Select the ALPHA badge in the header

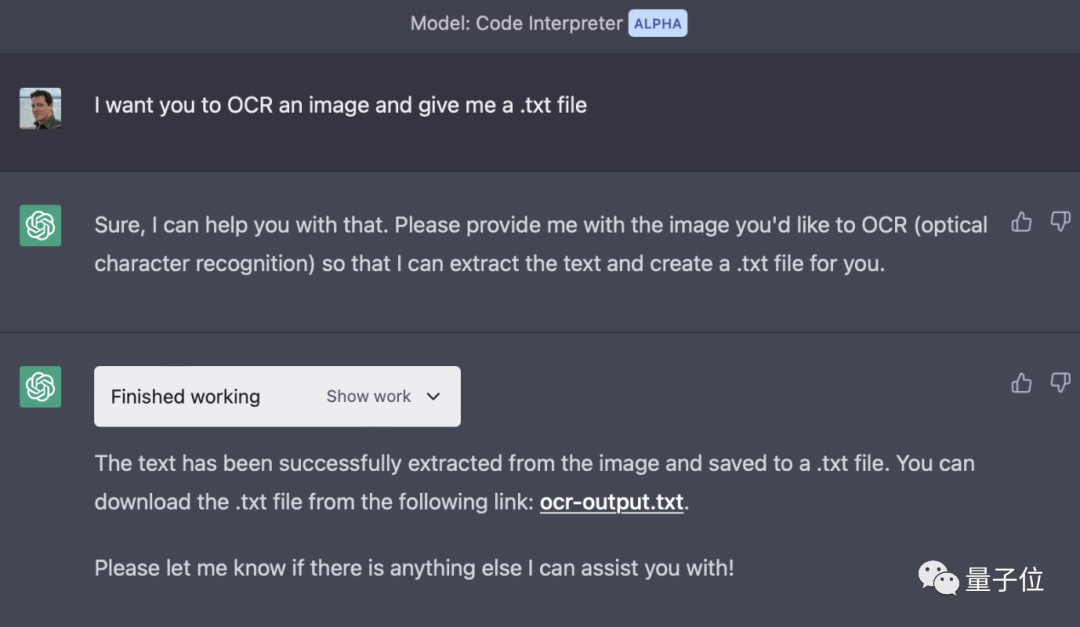[x=657, y=23]
